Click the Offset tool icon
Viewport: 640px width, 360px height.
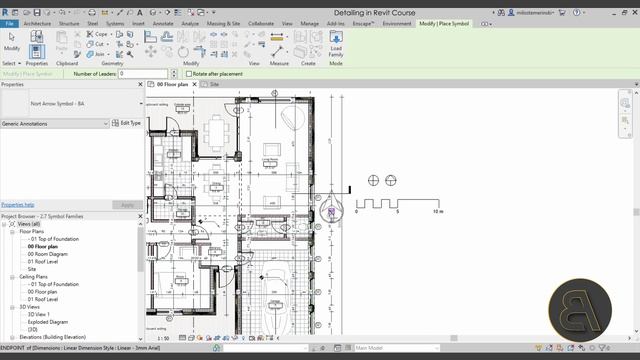click(167, 37)
